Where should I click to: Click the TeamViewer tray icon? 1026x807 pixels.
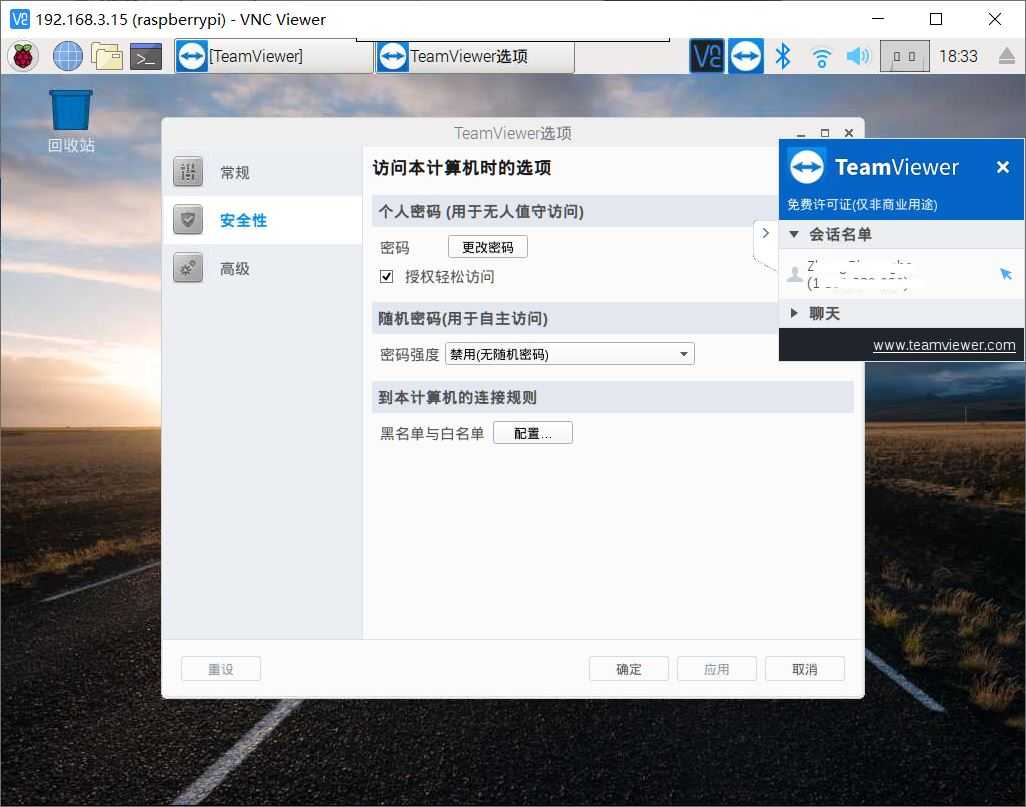746,56
